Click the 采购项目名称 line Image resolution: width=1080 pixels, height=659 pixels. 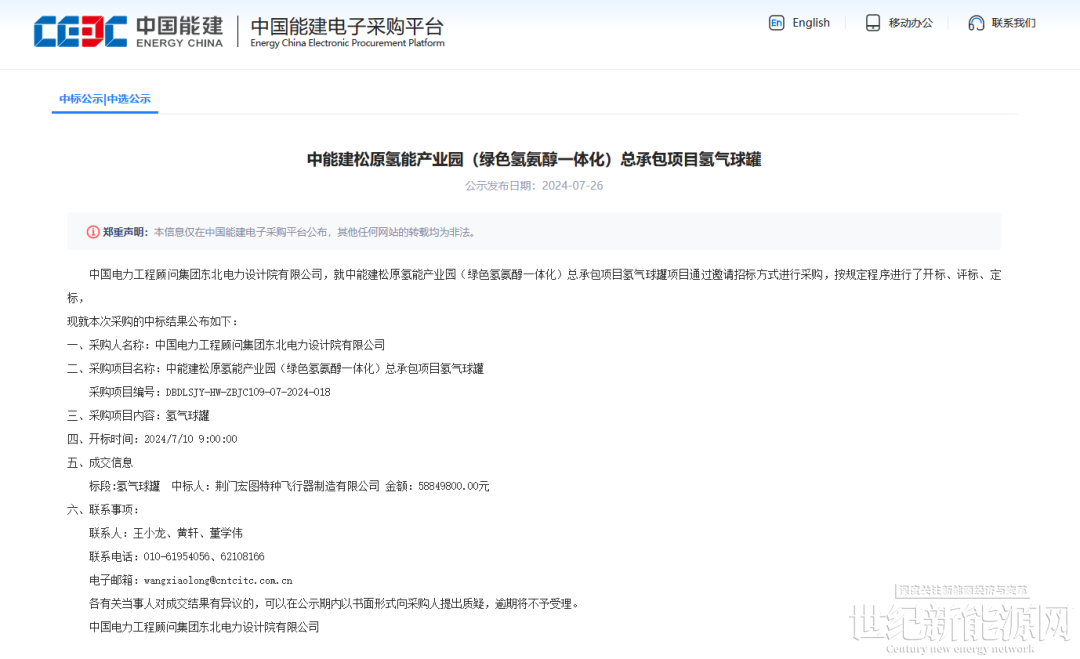tap(276, 368)
